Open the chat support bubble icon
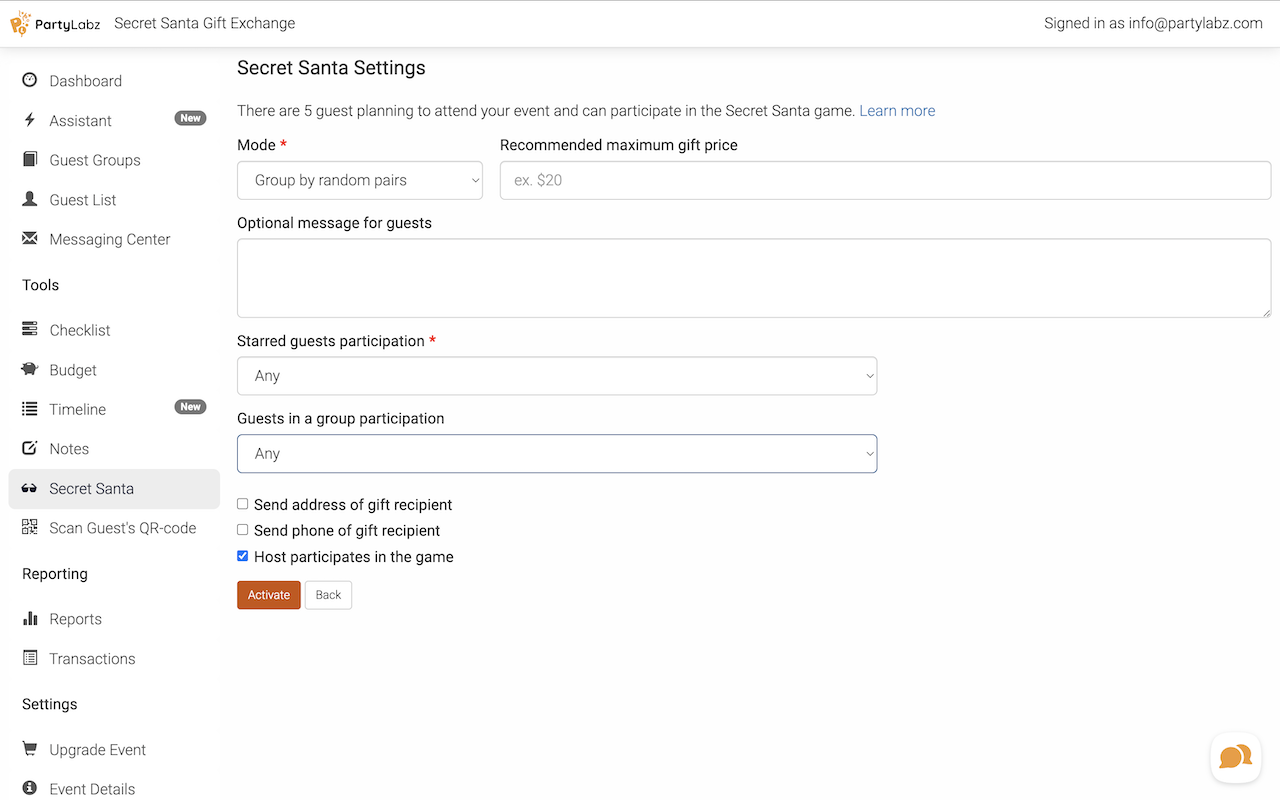 pyautogui.click(x=1235, y=757)
